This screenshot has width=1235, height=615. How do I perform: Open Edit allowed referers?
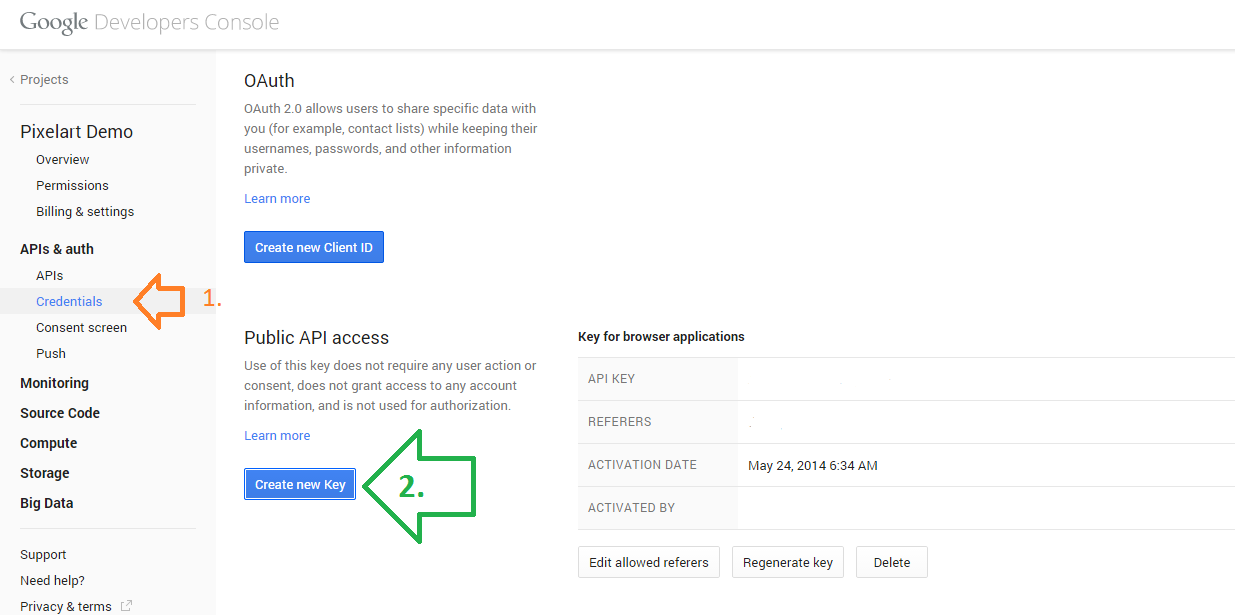point(649,562)
